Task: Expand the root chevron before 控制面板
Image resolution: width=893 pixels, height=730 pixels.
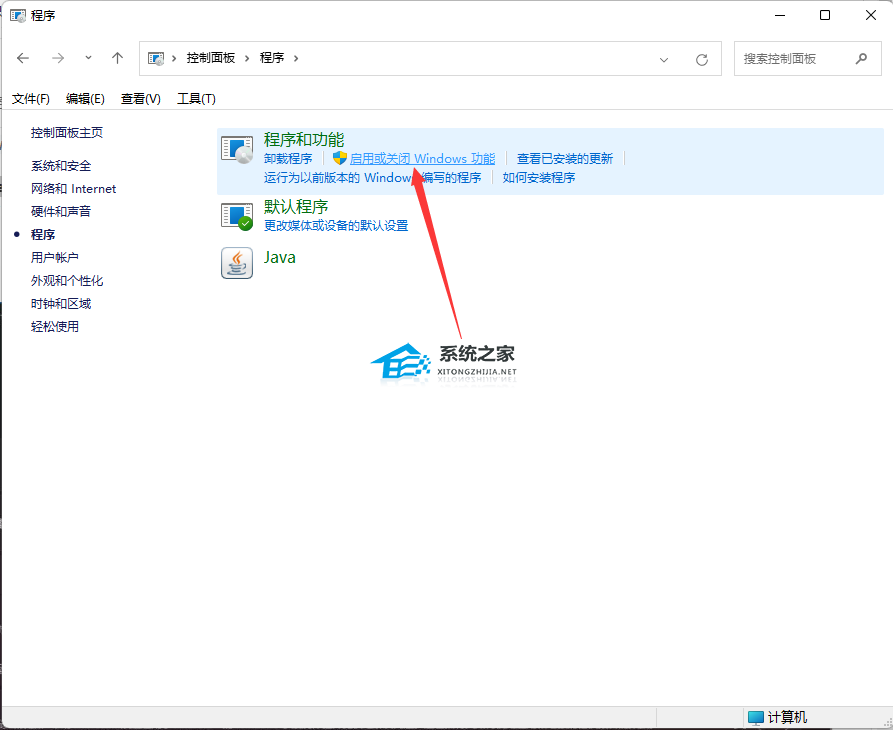Action: (x=174, y=58)
